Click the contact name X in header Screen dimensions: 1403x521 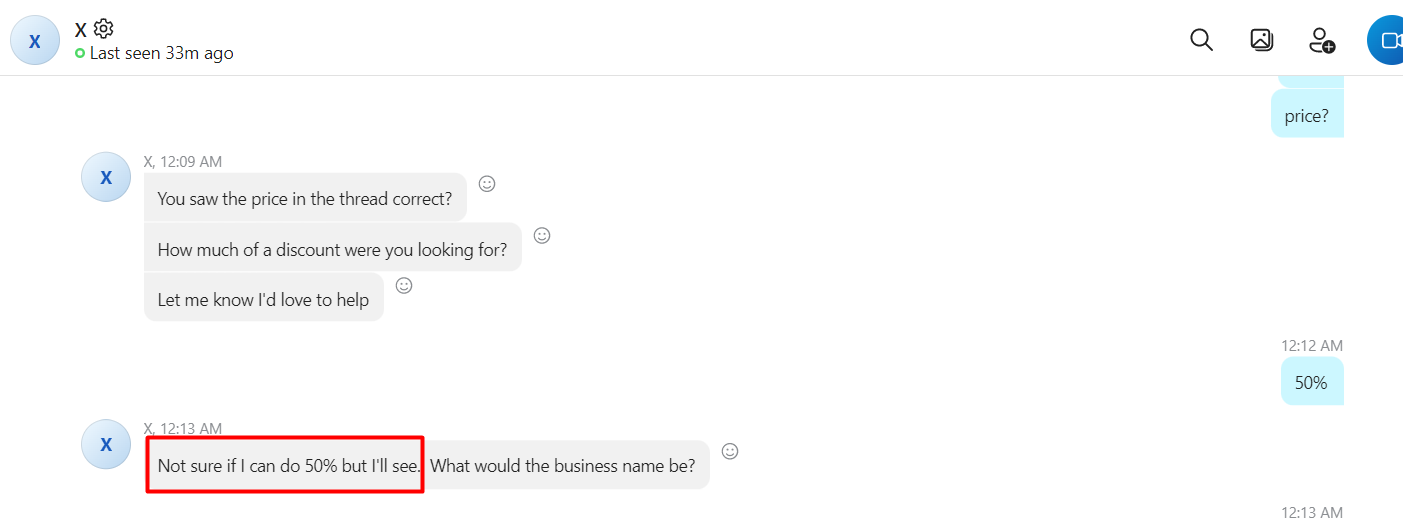pyautogui.click(x=81, y=30)
